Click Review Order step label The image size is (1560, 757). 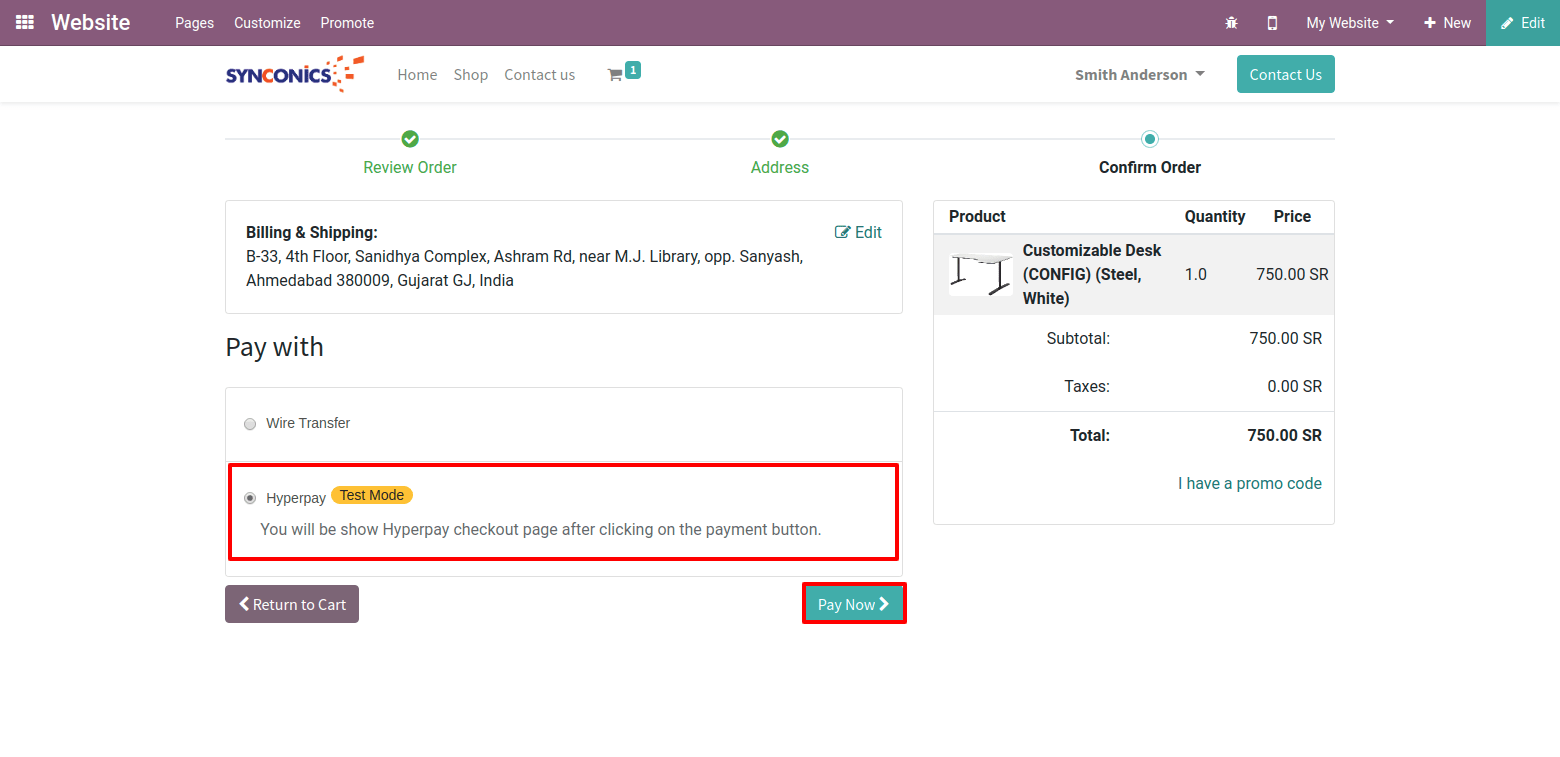[x=410, y=168]
